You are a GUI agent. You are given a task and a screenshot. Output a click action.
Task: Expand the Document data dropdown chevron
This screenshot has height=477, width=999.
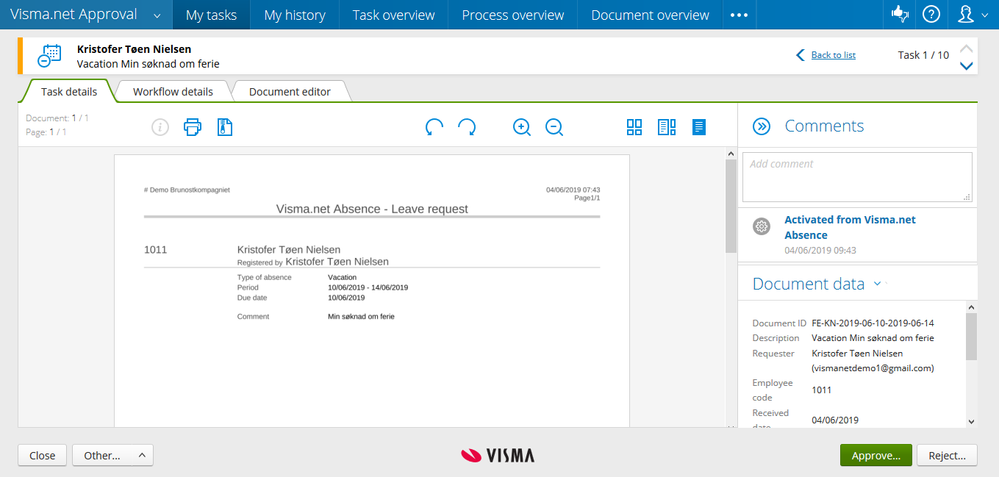pos(877,283)
